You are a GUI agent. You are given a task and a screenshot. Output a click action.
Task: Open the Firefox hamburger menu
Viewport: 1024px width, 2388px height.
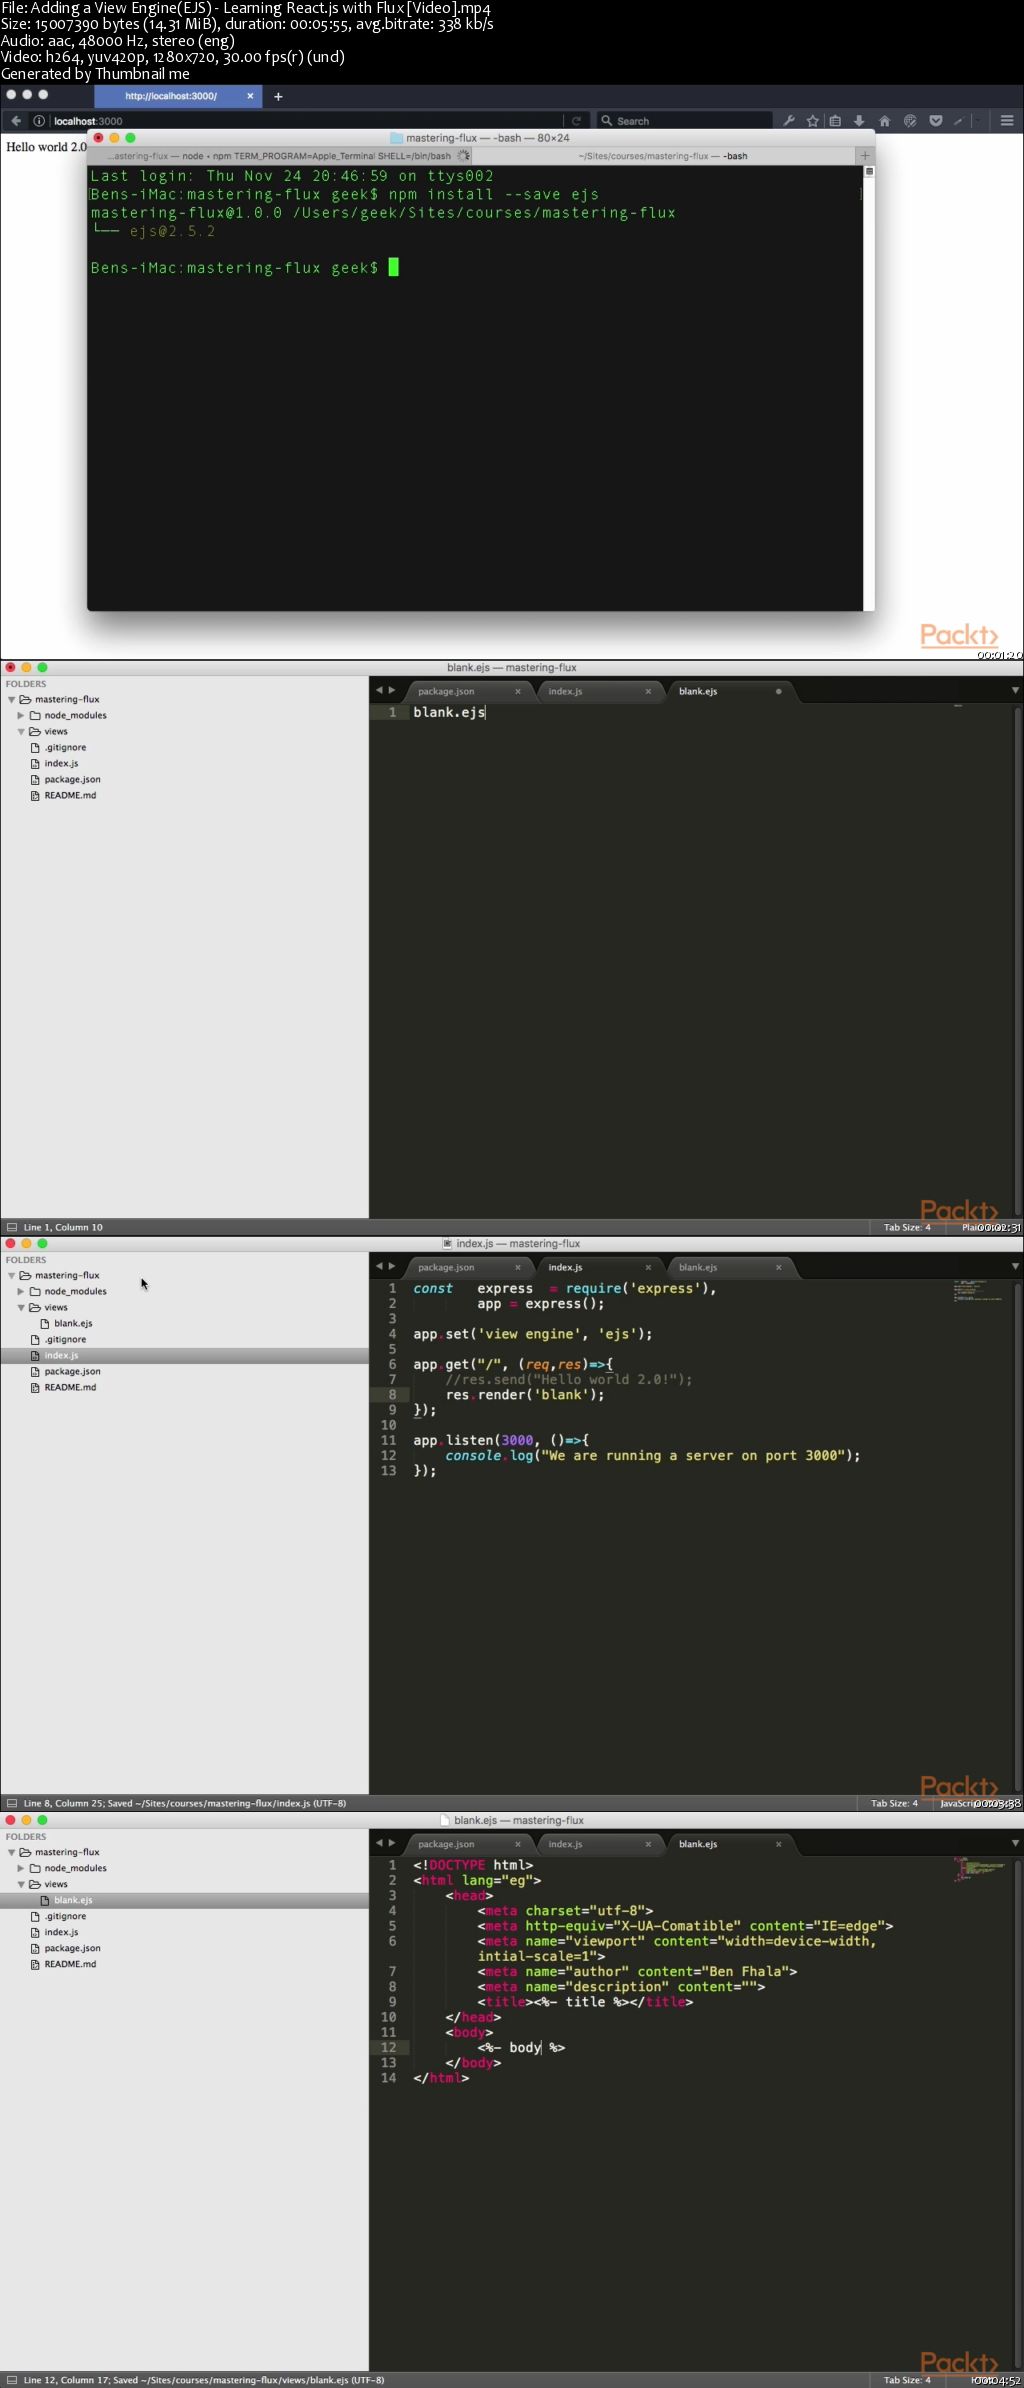pos(1007,121)
